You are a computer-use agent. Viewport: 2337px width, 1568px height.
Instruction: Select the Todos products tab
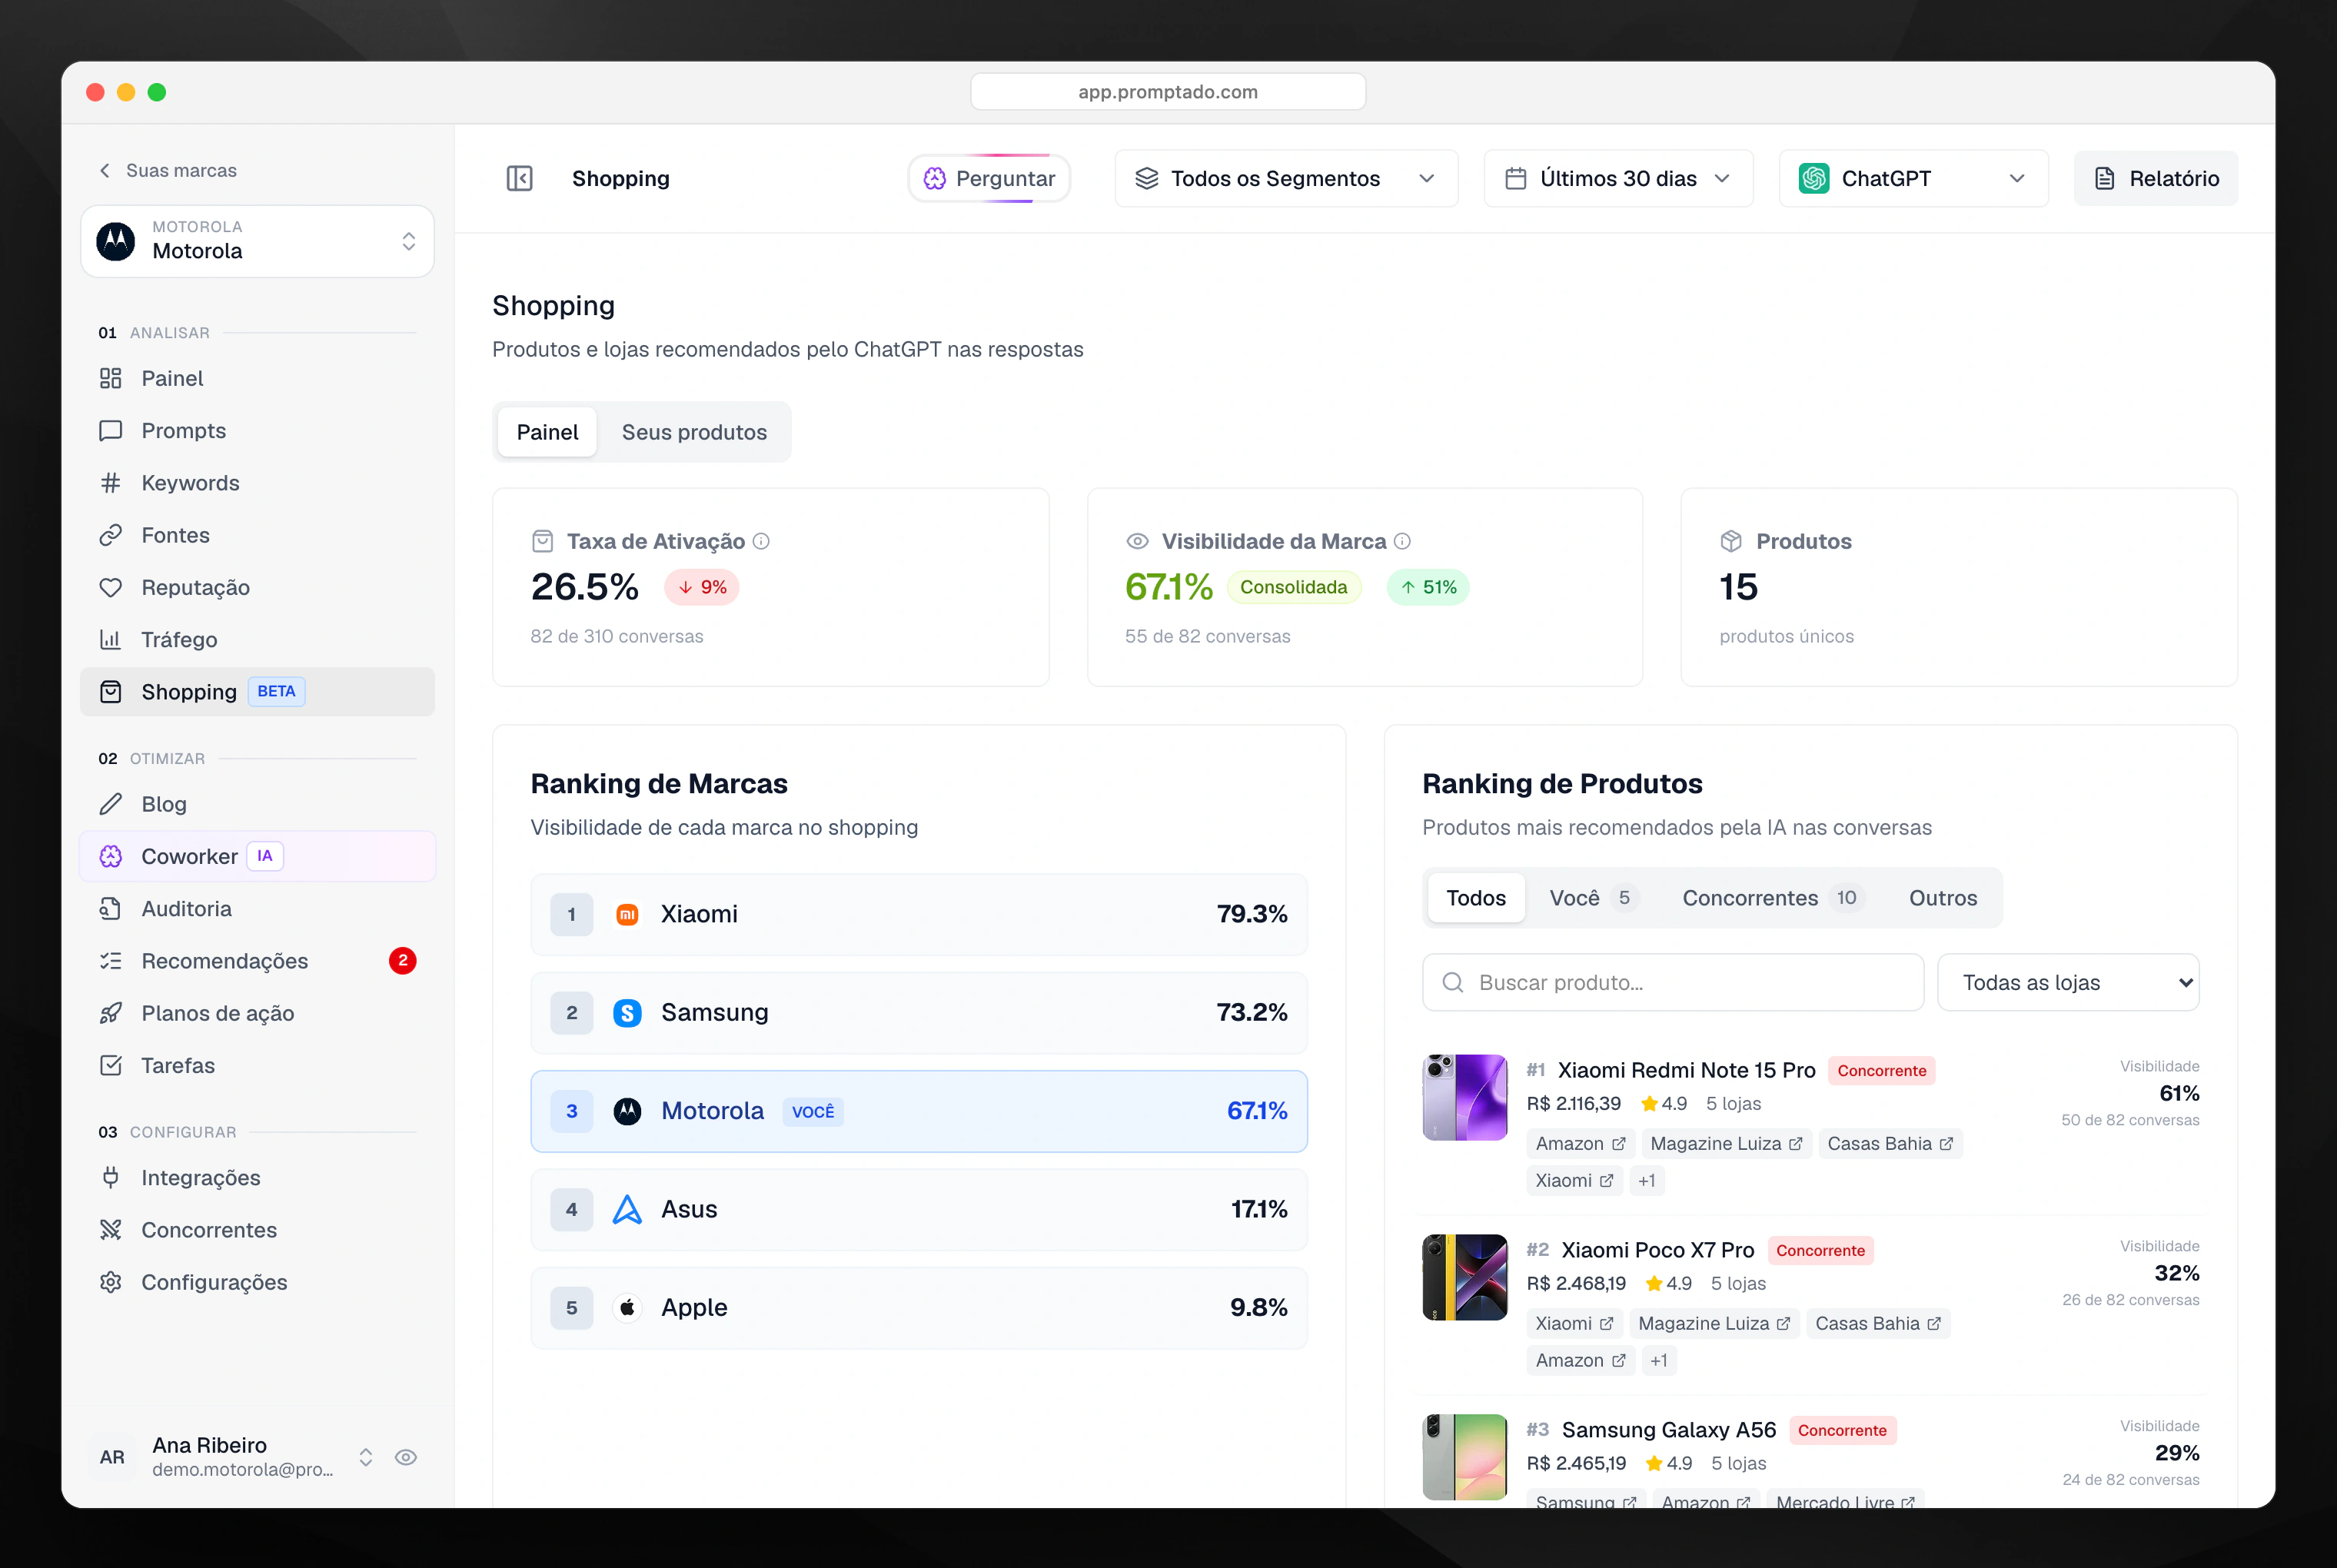(1475, 898)
